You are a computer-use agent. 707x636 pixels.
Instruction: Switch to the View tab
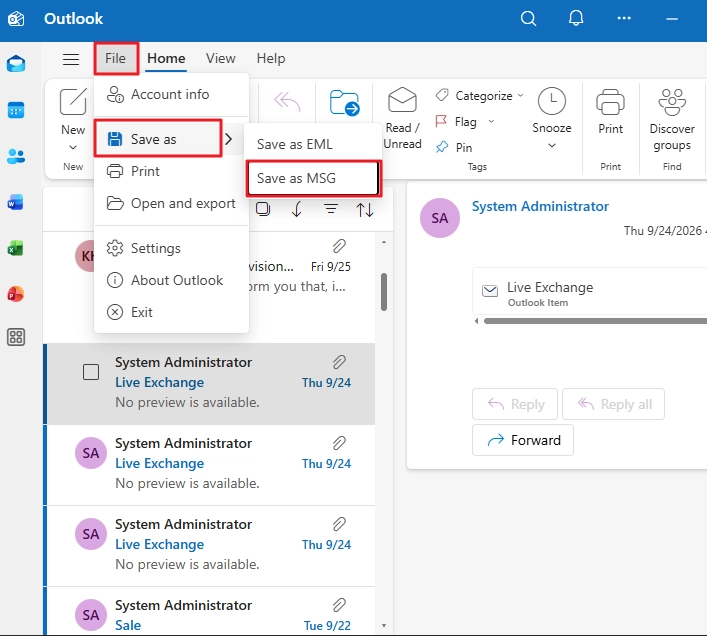[220, 58]
